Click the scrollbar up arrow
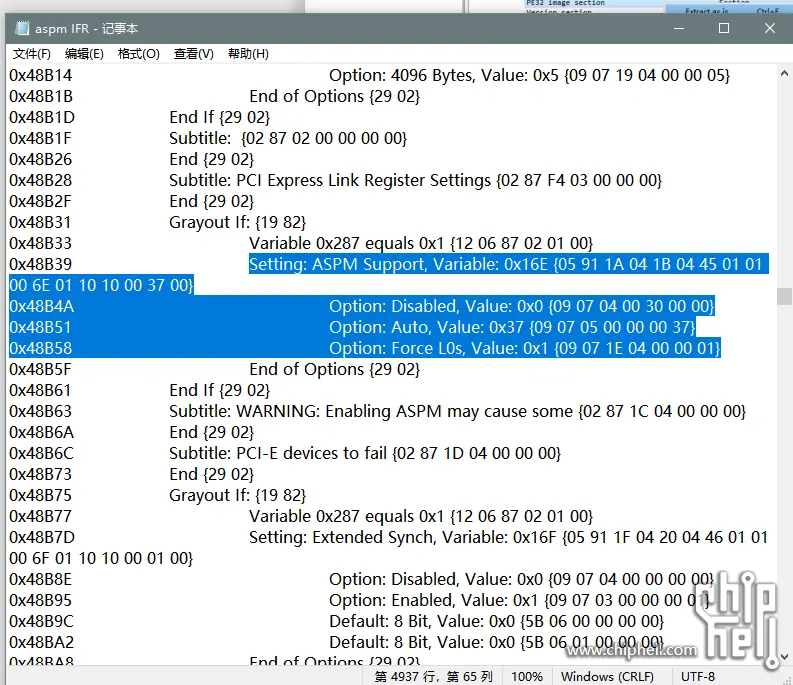This screenshot has width=793, height=685. coord(784,73)
